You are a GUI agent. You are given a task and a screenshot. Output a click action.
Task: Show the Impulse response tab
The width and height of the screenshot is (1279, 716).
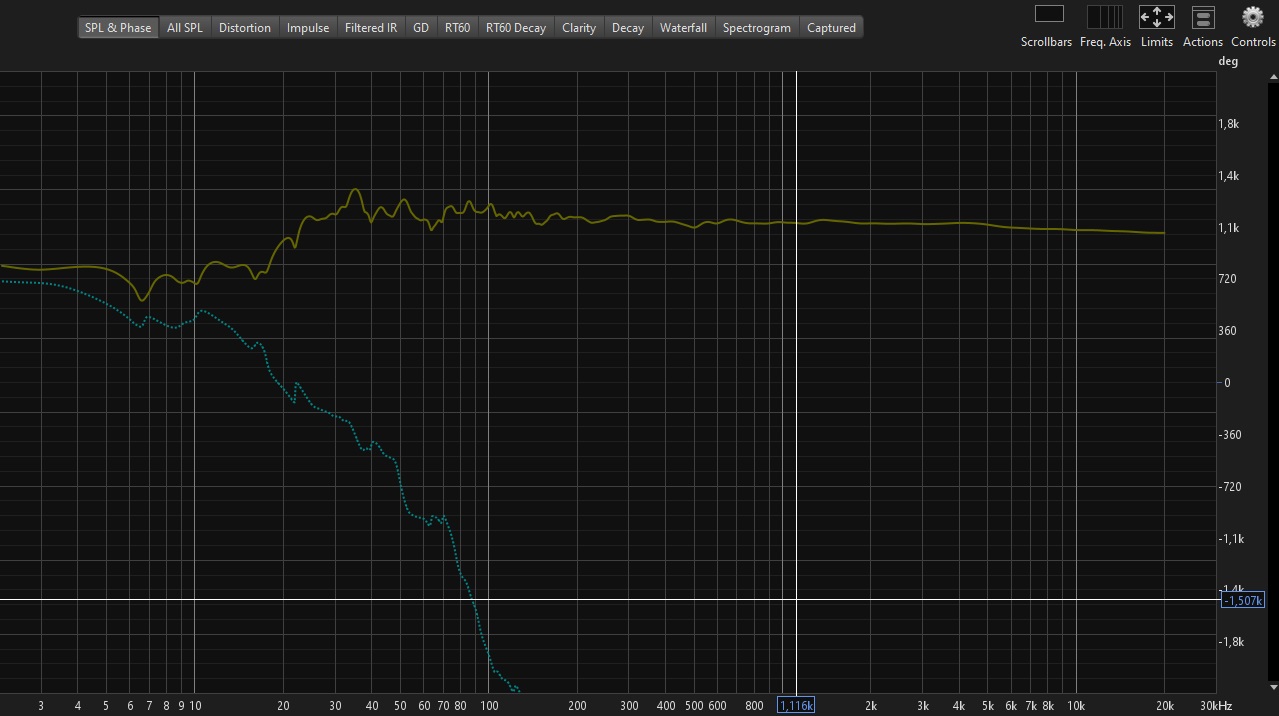click(x=308, y=28)
